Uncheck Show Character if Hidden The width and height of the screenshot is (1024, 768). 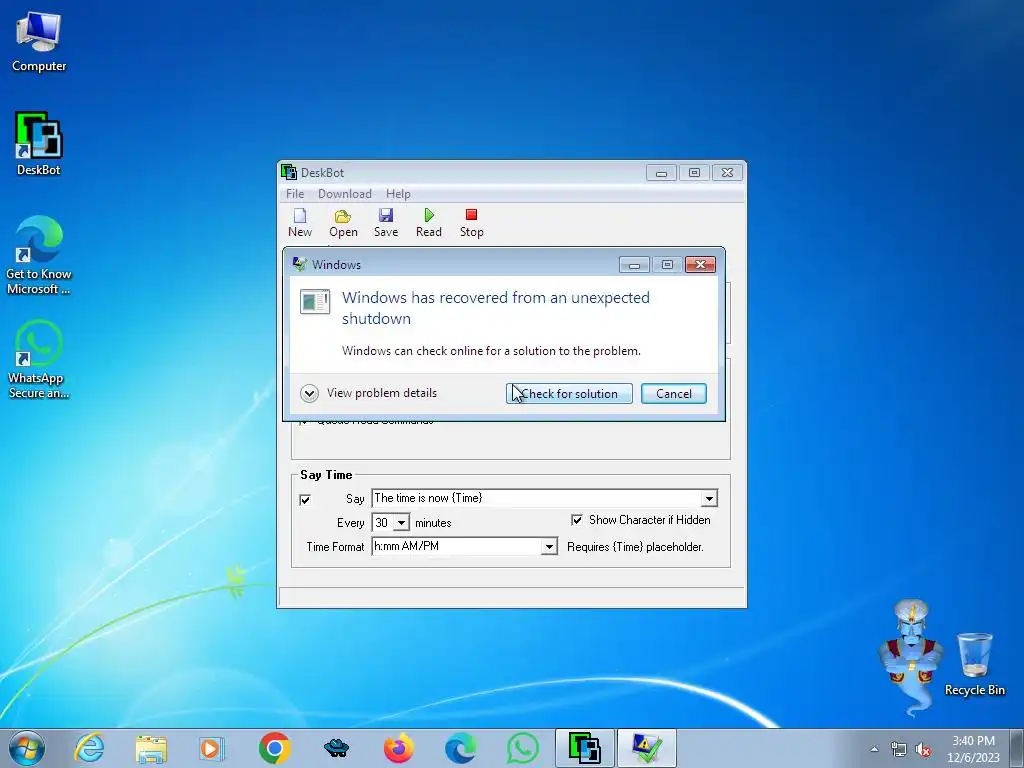click(577, 520)
